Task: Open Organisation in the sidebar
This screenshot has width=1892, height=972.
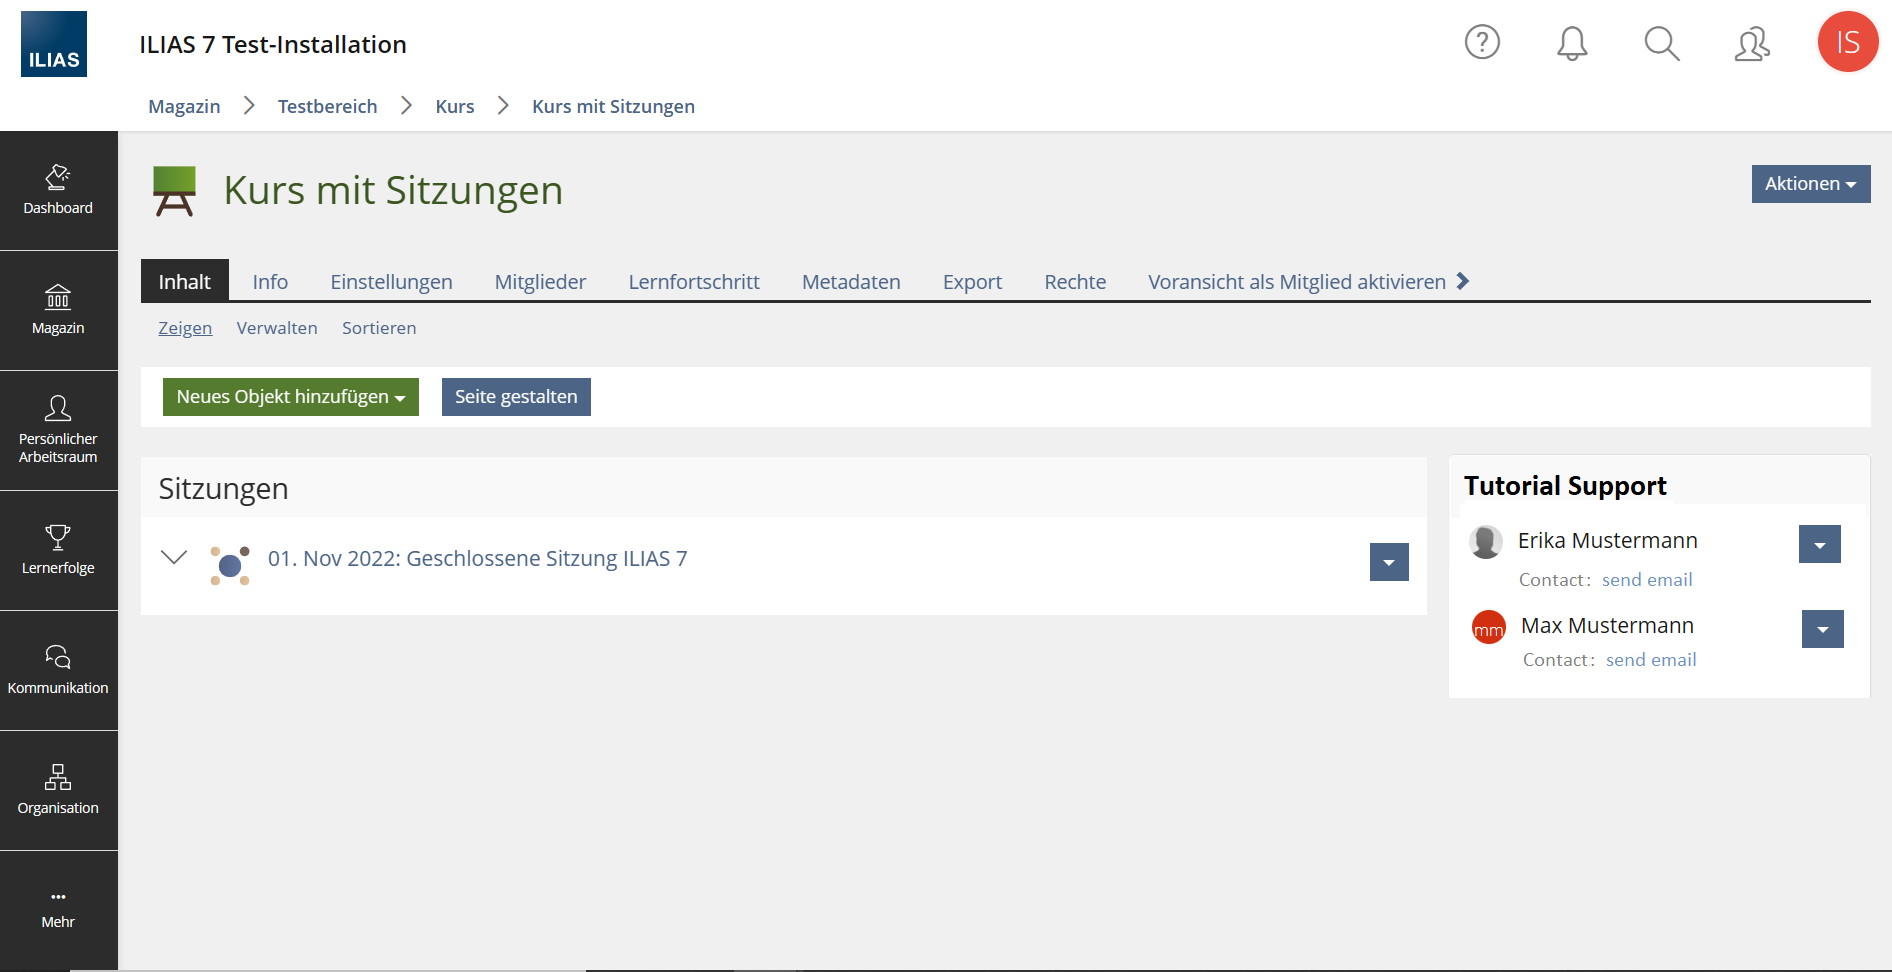Action: click(x=58, y=790)
